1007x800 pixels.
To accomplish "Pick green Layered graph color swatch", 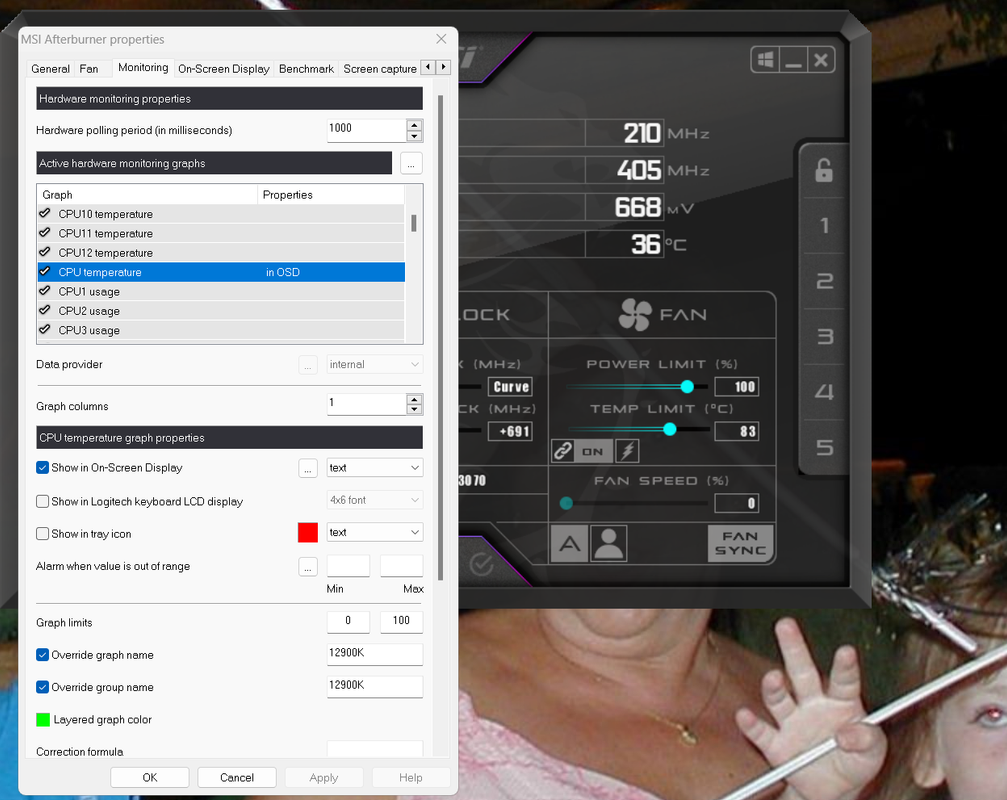I will pyautogui.click(x=43, y=720).
